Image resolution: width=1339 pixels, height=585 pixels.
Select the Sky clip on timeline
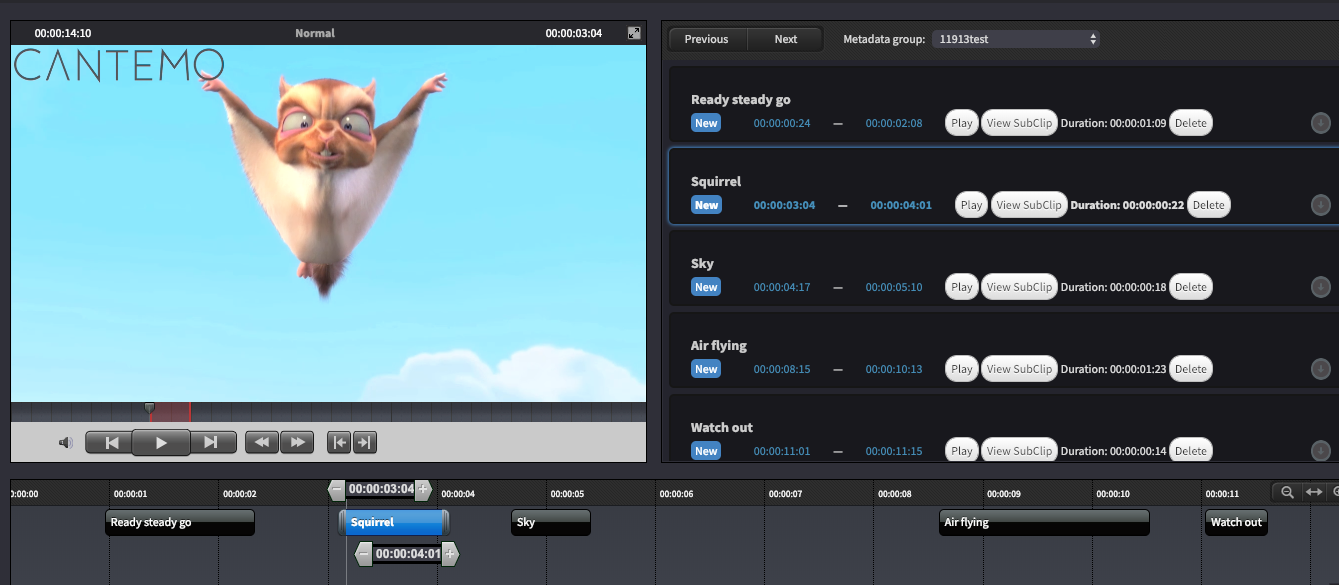[x=551, y=523]
